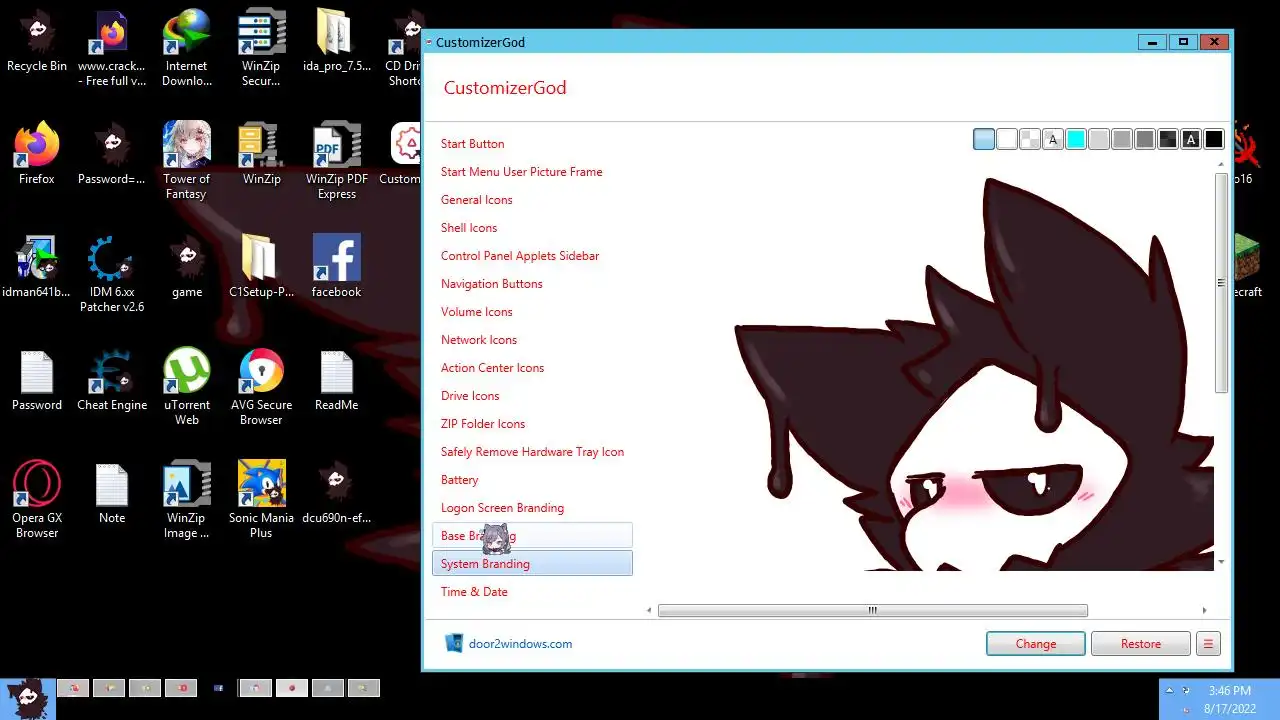The width and height of the screenshot is (1280, 720).
Task: Choose the light checkered swatch without letter
Action: pyautogui.click(x=1030, y=140)
